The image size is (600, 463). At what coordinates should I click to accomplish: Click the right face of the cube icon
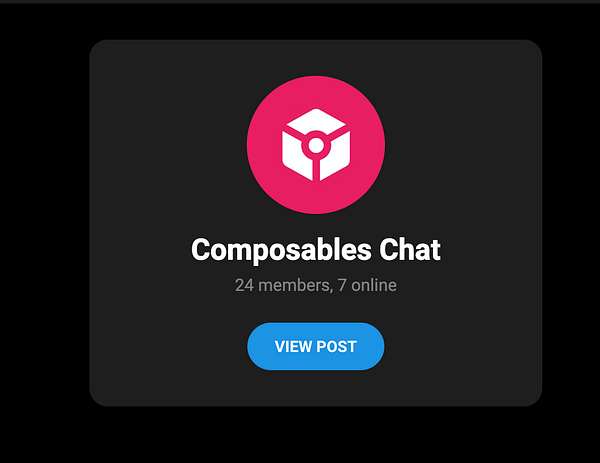pos(336,157)
